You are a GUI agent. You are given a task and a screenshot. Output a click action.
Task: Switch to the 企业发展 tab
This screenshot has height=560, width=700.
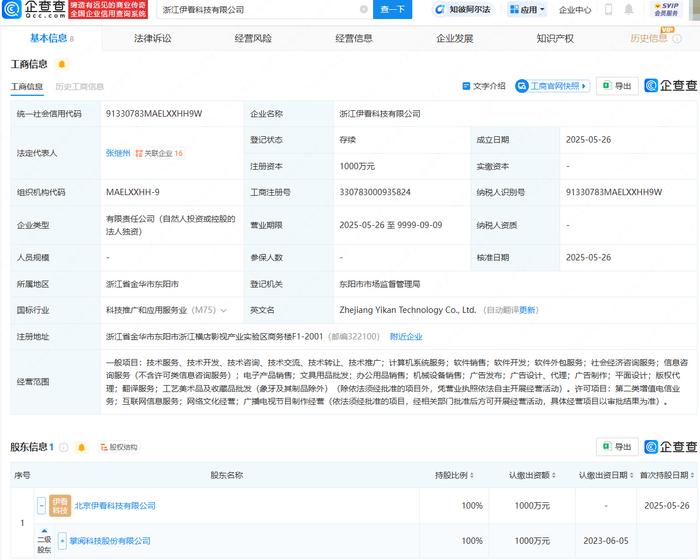pyautogui.click(x=454, y=38)
